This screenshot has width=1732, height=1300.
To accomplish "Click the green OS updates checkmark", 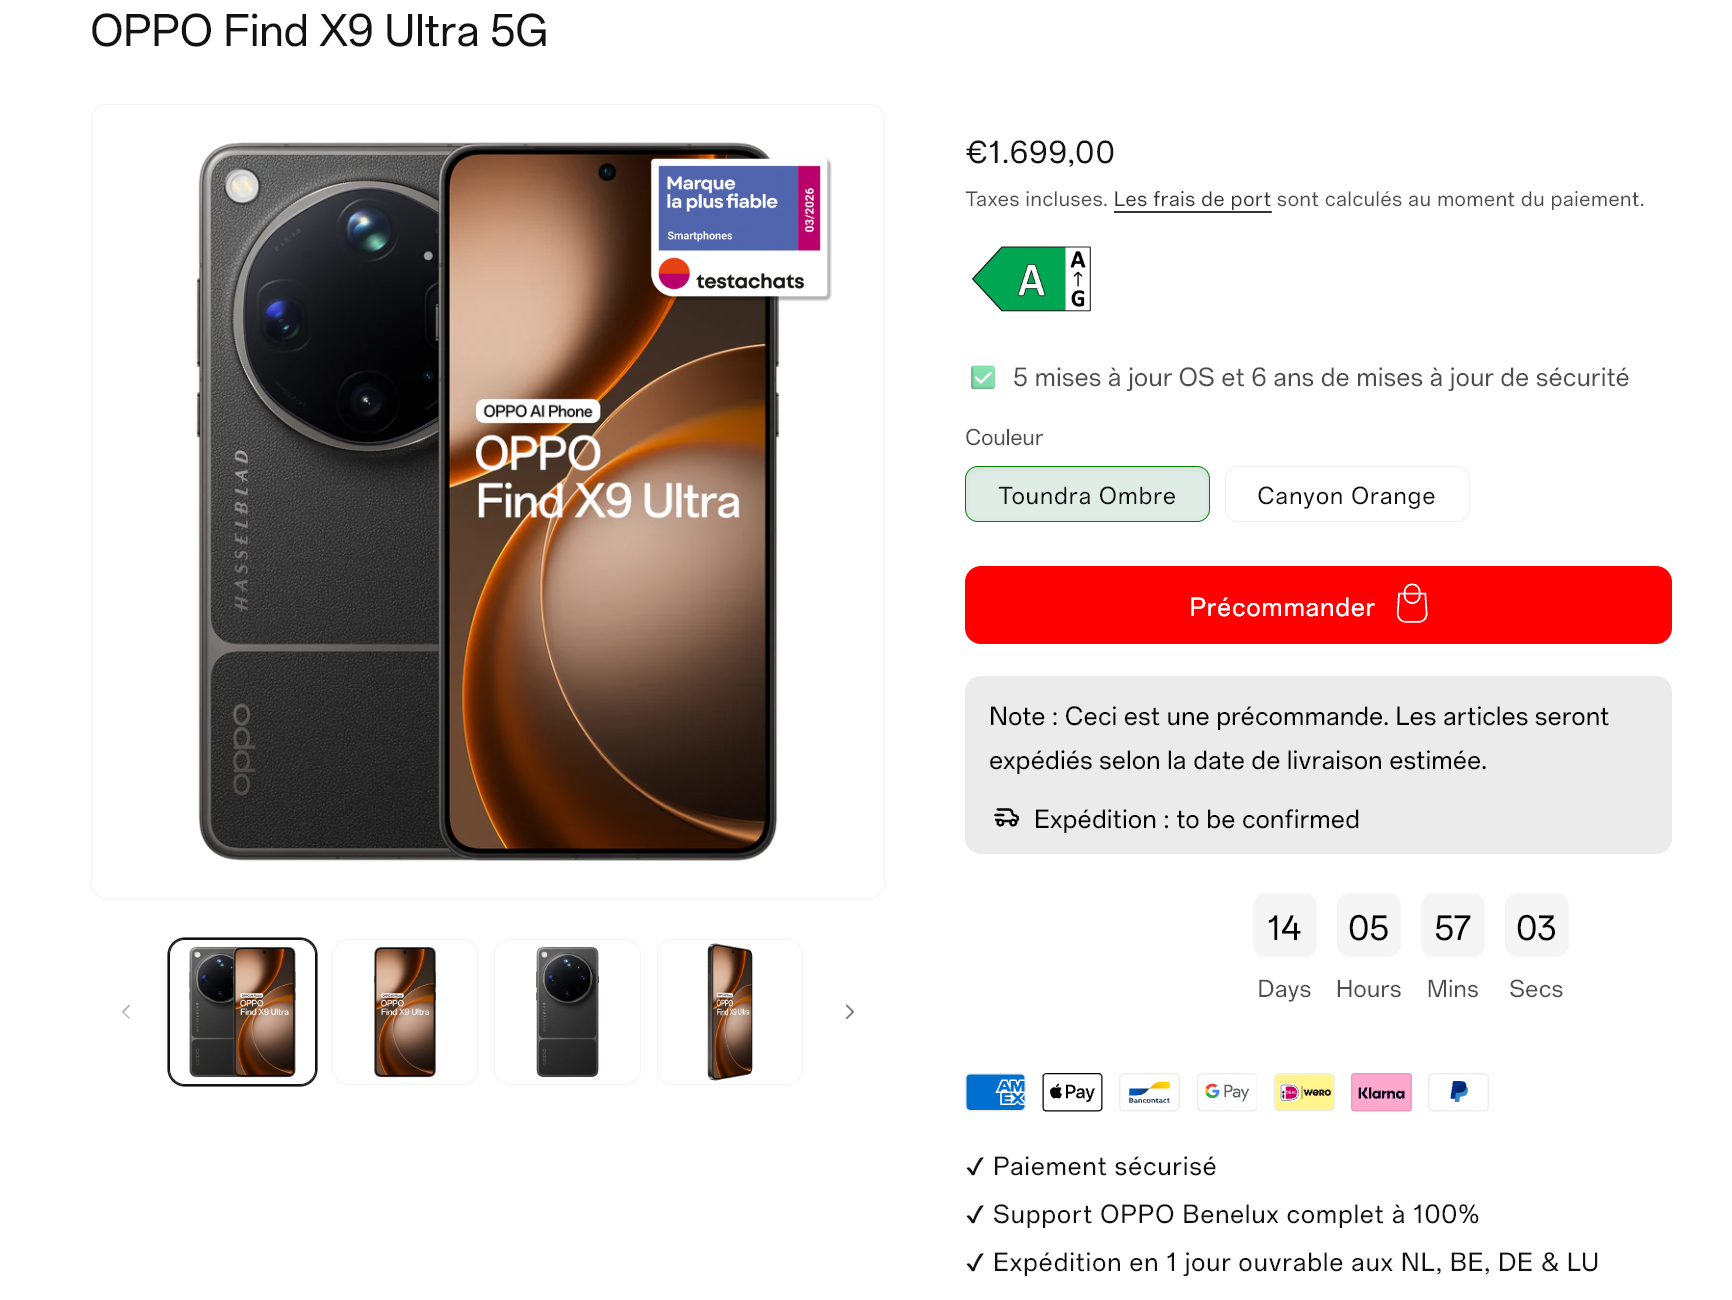I will click(983, 377).
